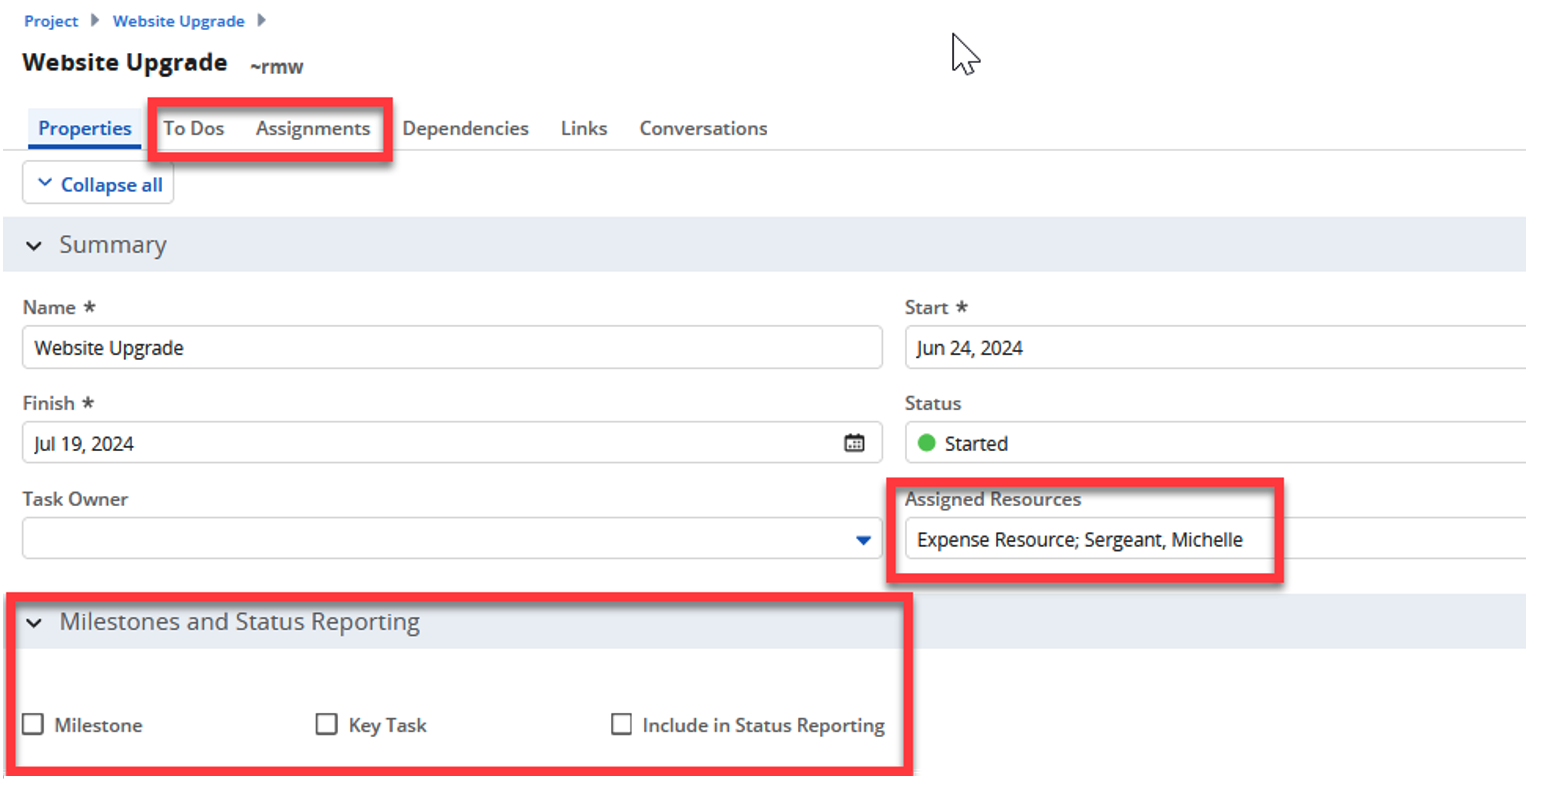Click the Task Owner label
This screenshot has width=1549, height=801.
pyautogui.click(x=75, y=499)
